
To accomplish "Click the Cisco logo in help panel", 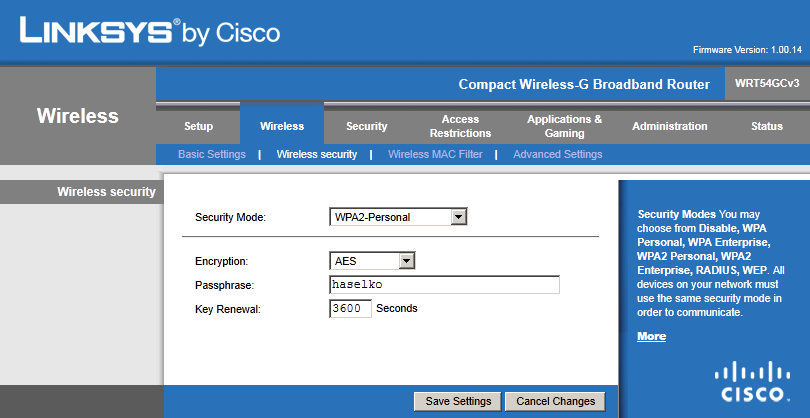I will click(x=752, y=382).
